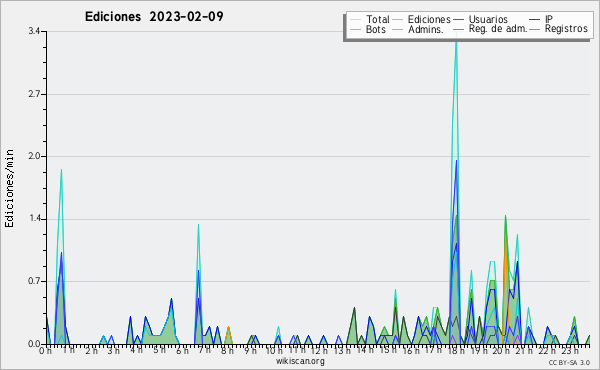Click the magenta line swatch beside Reg. de adm.
The height and width of the screenshot is (370, 600).
tap(458, 29)
